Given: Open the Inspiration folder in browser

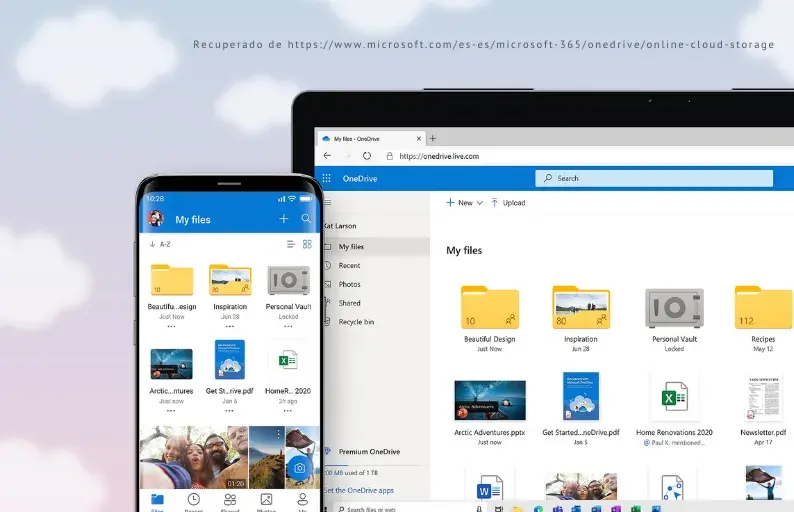Looking at the screenshot, I should tap(581, 307).
